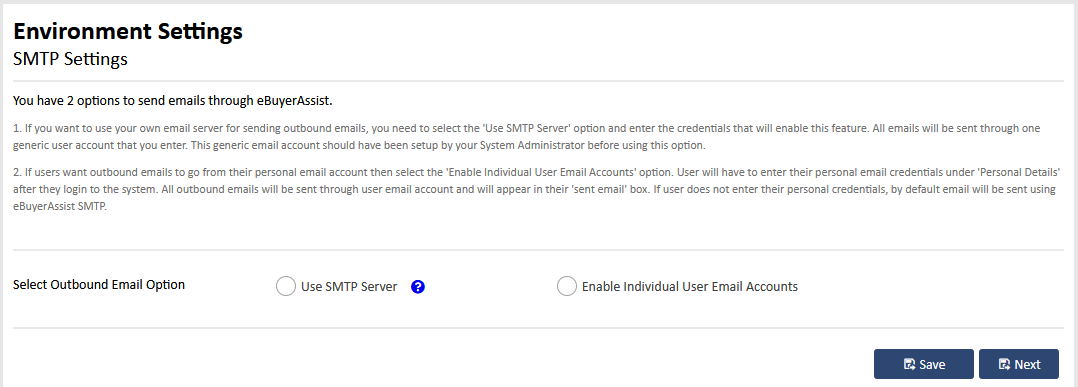Click the icon inside the Next button
This screenshot has height=387, width=1078.
click(x=1004, y=364)
